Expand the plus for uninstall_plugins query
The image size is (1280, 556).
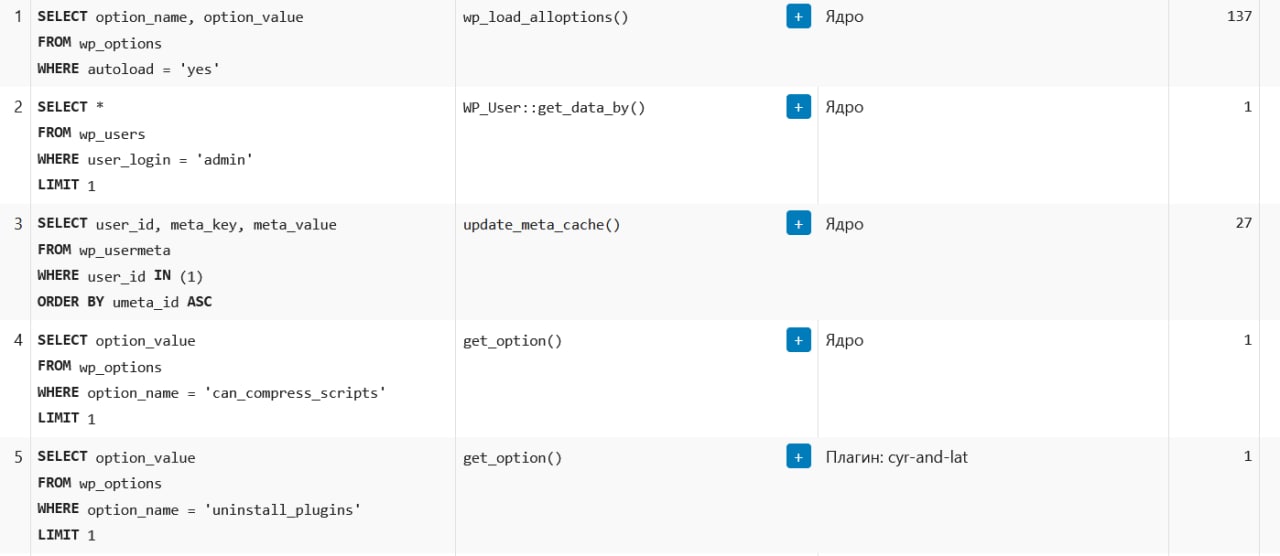click(x=798, y=457)
